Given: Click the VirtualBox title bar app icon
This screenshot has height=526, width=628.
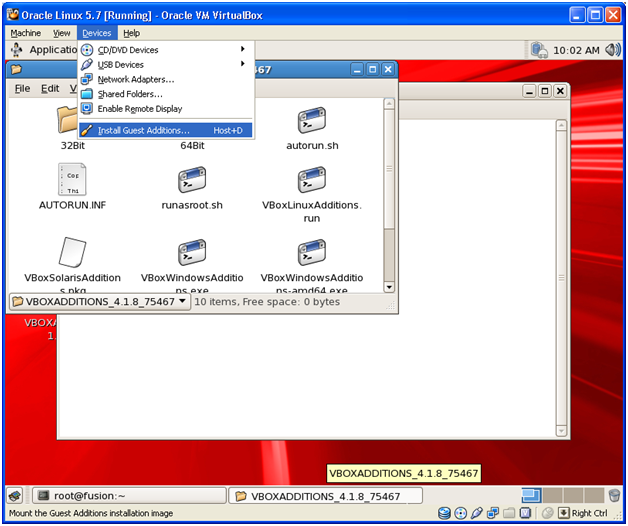Looking at the screenshot, I should coord(13,14).
